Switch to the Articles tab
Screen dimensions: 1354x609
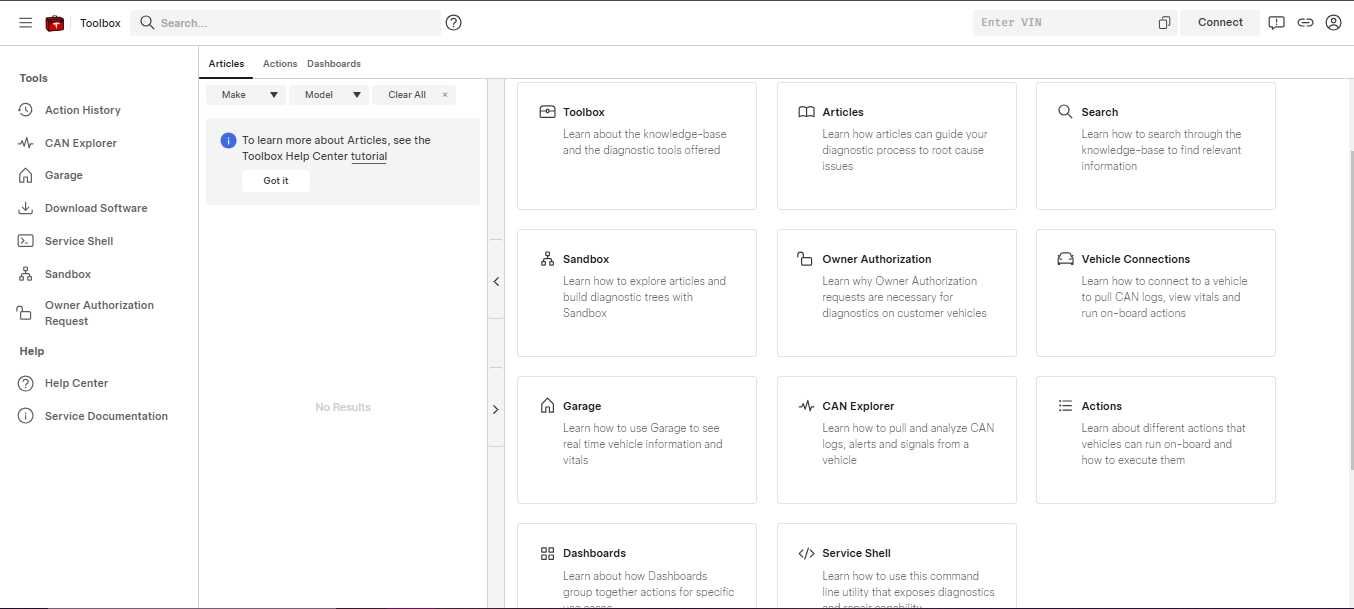tap(226, 64)
